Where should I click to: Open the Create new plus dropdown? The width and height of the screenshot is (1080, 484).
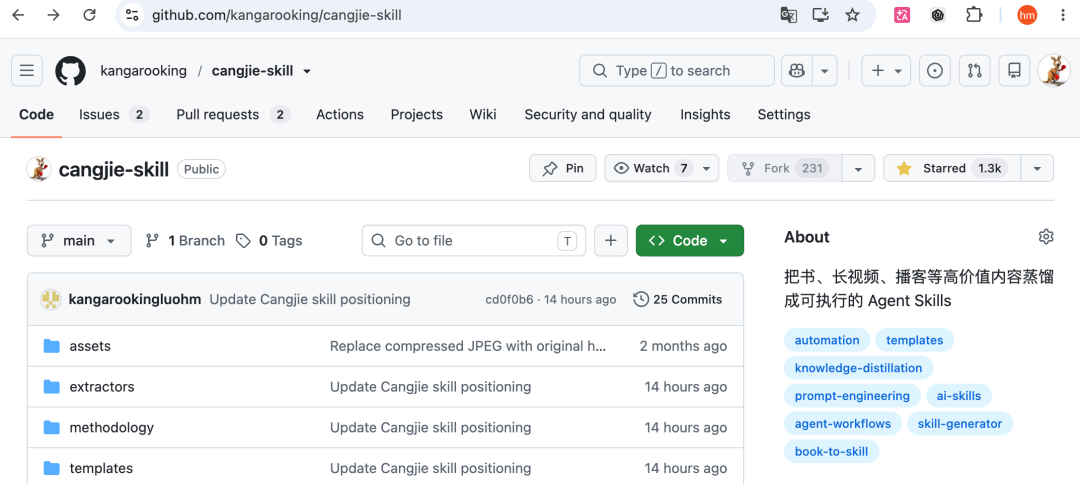[886, 71]
